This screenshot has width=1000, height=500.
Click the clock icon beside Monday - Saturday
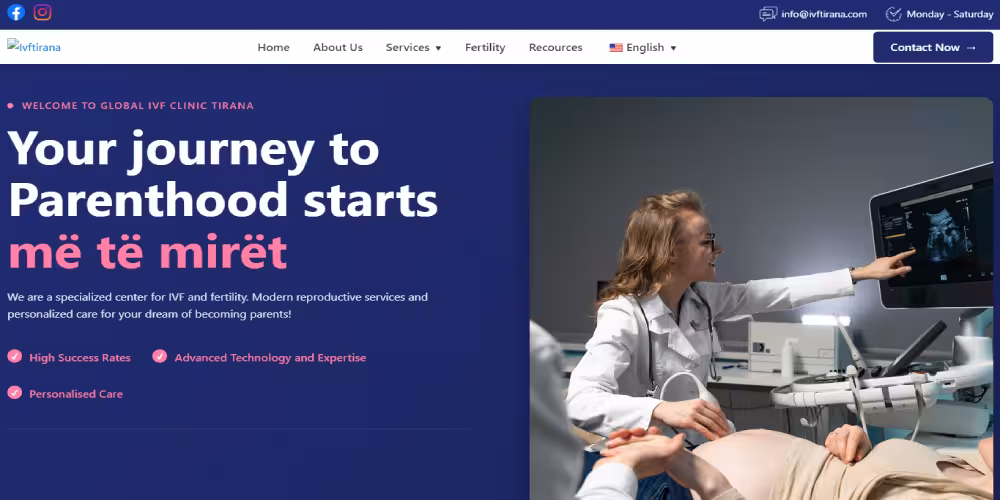click(893, 14)
